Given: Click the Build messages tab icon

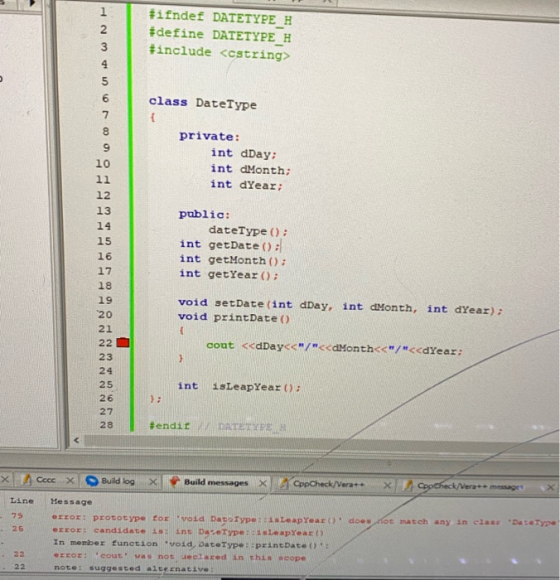Looking at the screenshot, I should click(174, 482).
